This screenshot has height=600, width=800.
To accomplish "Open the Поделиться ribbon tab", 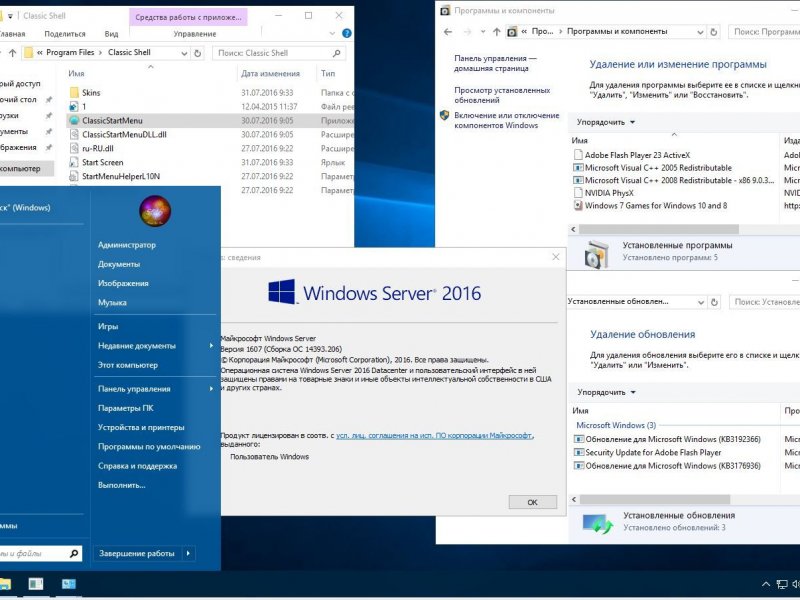I will point(65,34).
